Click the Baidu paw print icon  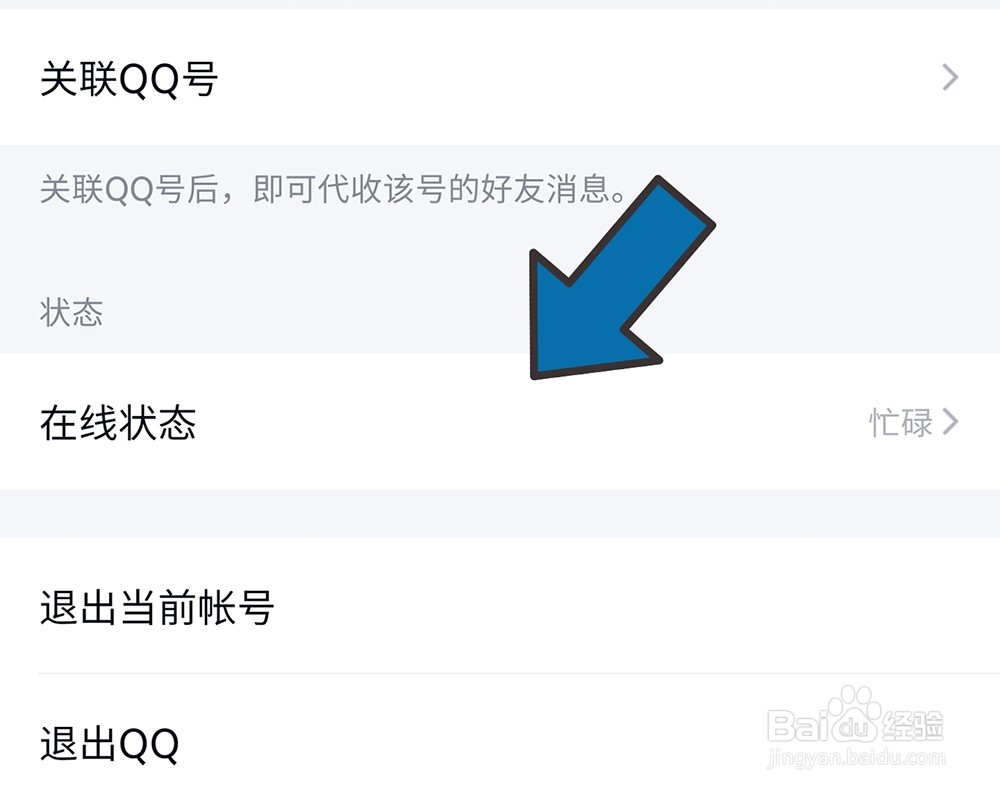pyautogui.click(x=855, y=713)
